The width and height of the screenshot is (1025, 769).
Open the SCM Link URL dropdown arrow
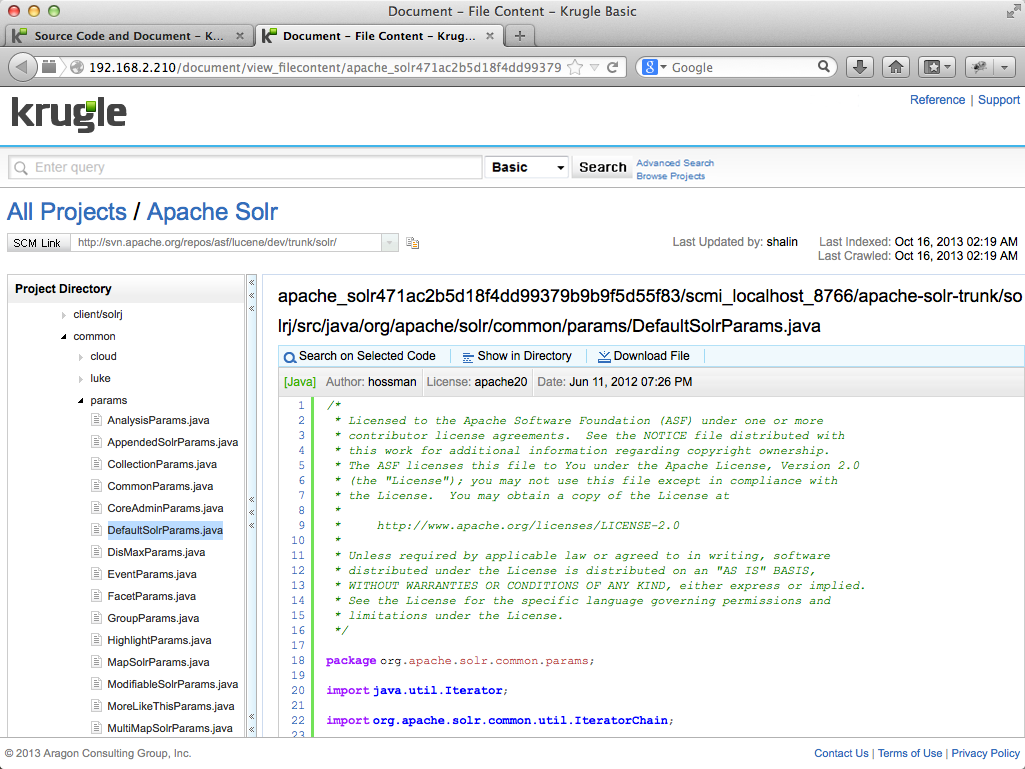click(390, 243)
